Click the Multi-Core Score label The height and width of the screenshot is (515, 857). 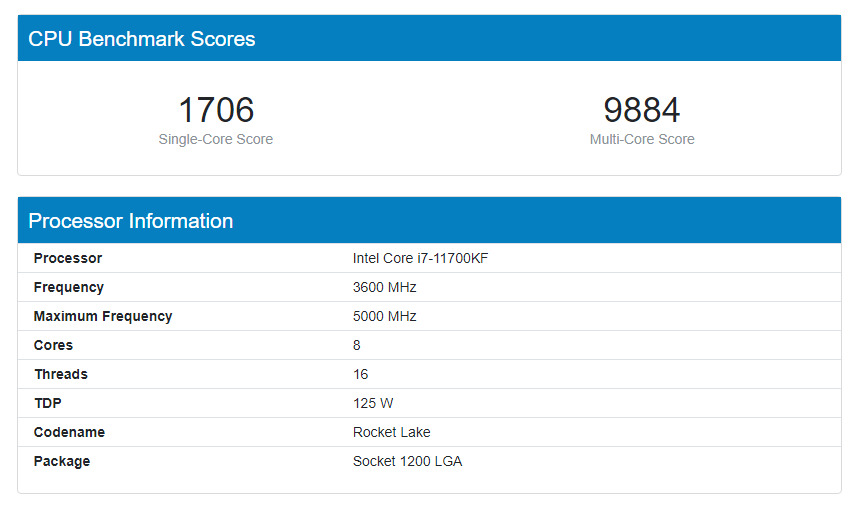coord(642,139)
